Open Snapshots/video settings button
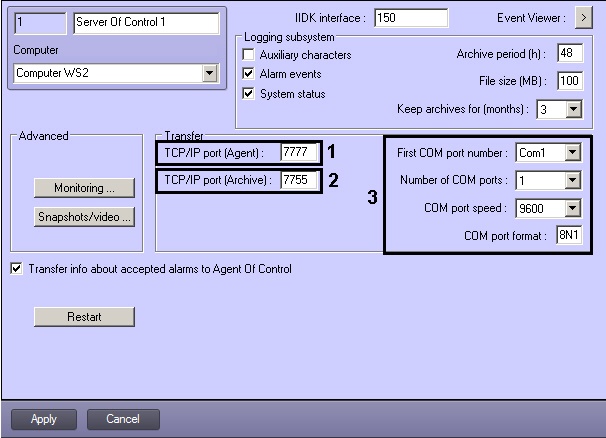The height and width of the screenshot is (438, 606). [84, 216]
